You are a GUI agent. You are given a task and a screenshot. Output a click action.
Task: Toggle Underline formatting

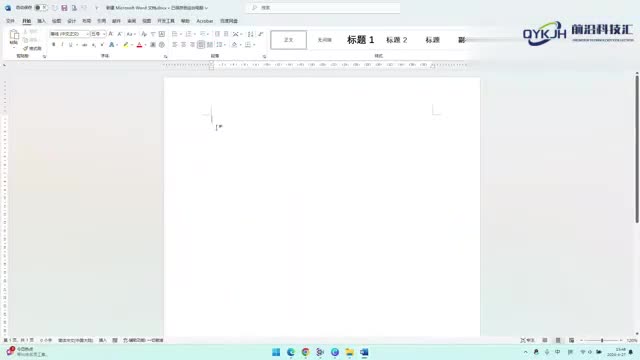pyautogui.click(x=71, y=45)
